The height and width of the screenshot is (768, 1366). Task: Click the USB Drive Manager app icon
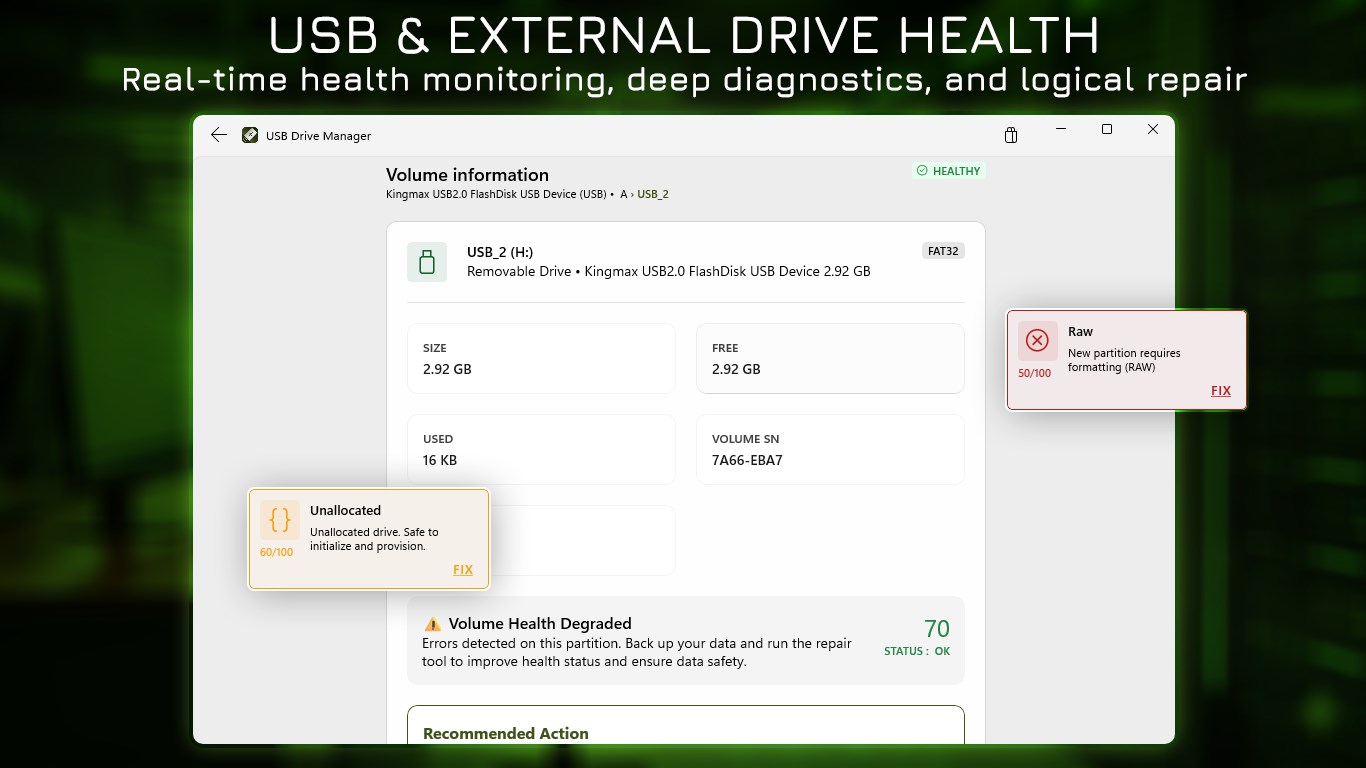tap(250, 135)
